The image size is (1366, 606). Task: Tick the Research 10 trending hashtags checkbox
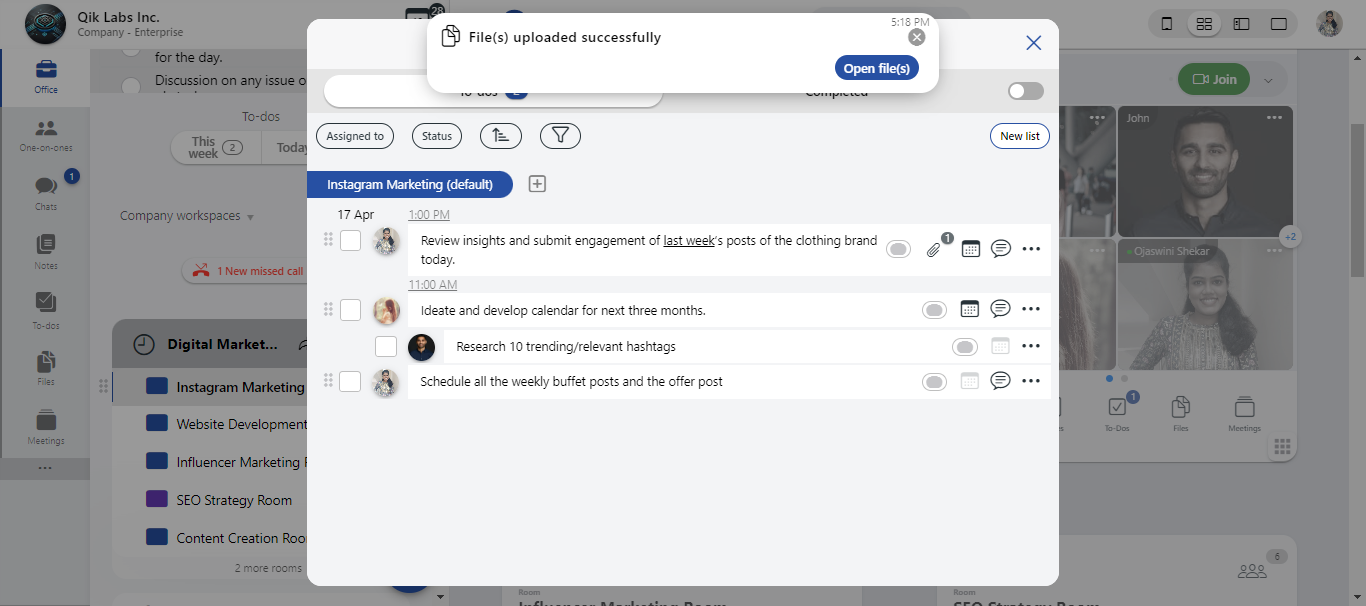pyautogui.click(x=386, y=347)
